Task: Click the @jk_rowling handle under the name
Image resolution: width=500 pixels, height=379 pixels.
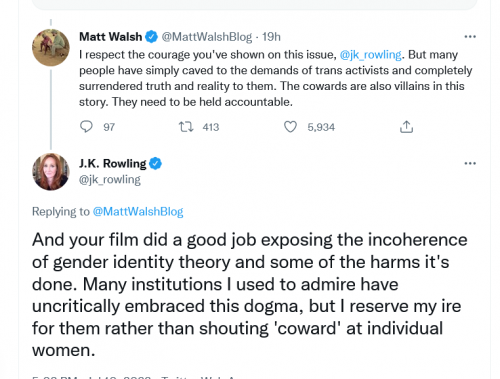Action: [x=110, y=180]
